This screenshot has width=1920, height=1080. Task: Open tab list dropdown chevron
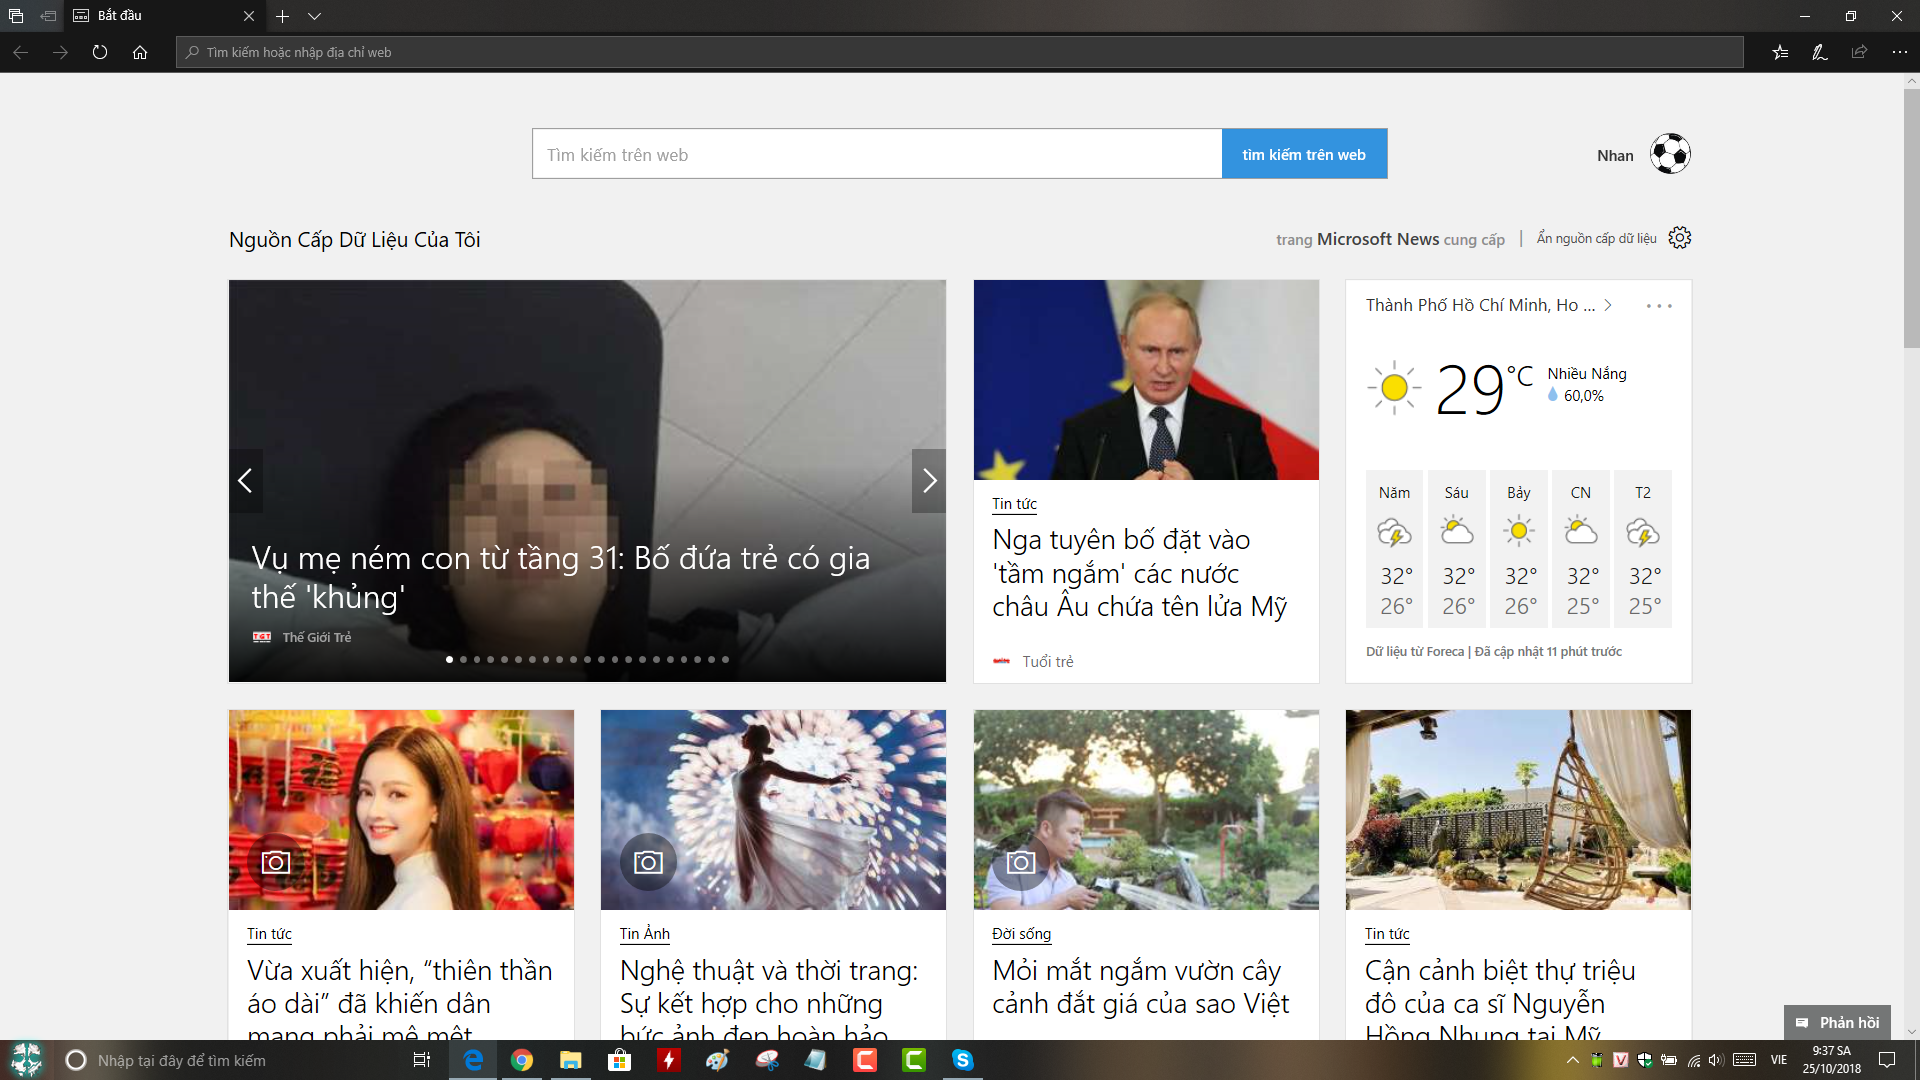click(x=314, y=16)
